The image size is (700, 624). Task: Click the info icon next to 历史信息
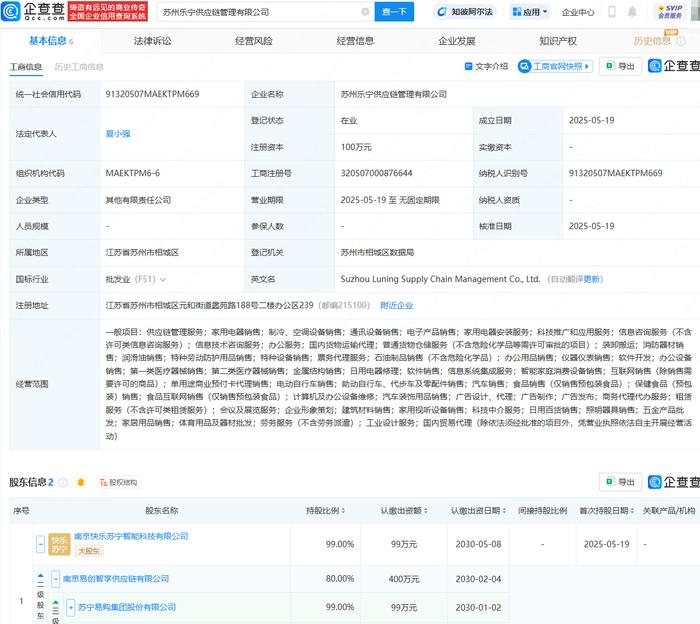(x=681, y=42)
